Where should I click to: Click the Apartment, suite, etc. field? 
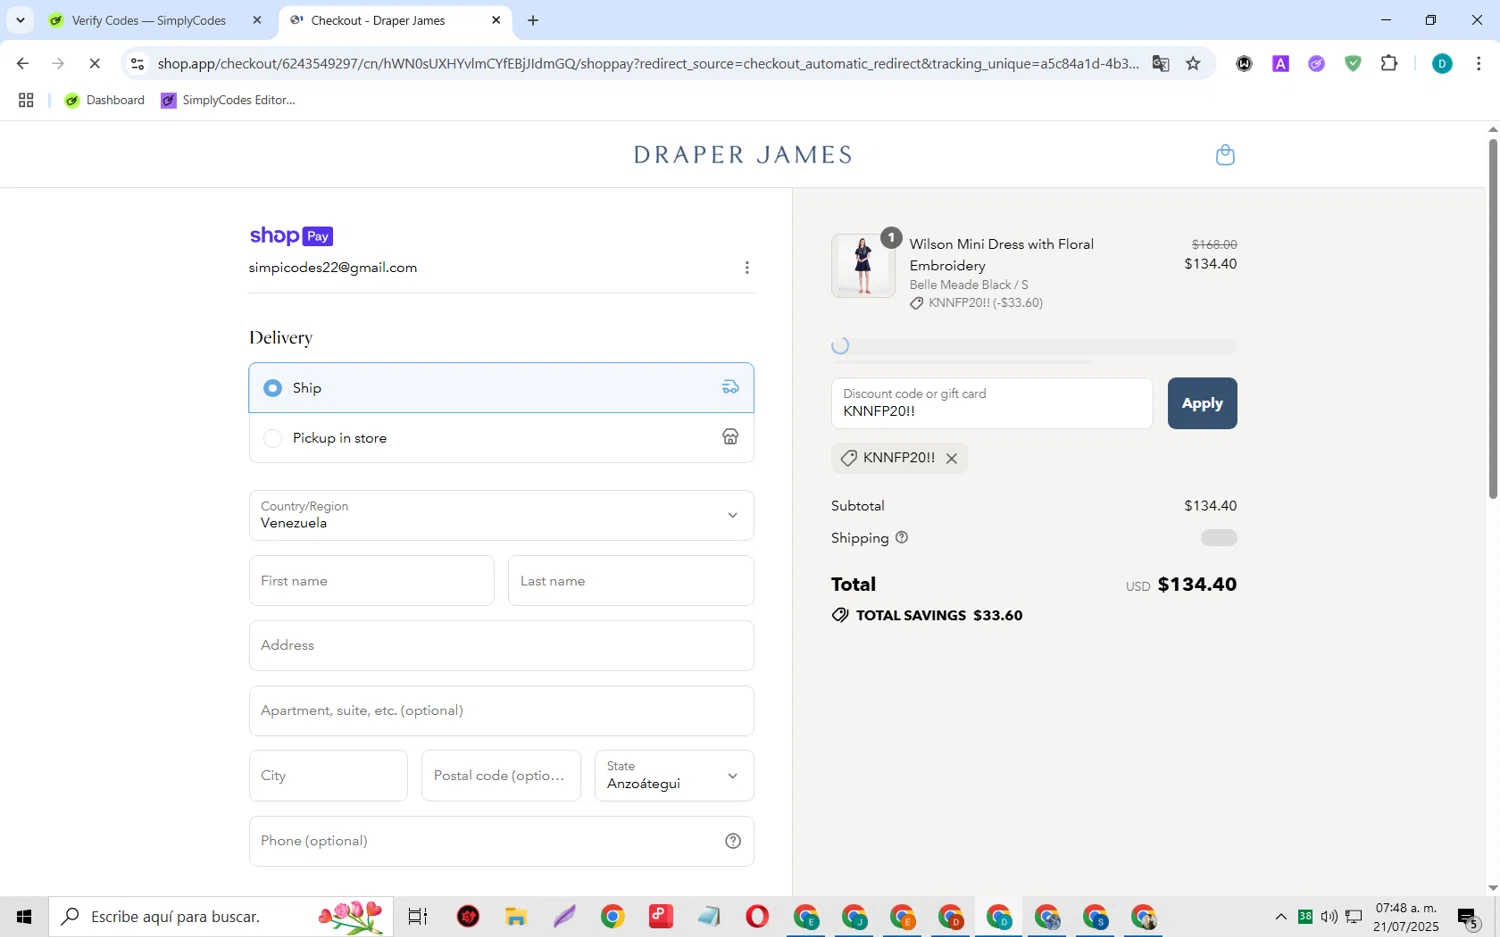pyautogui.click(x=501, y=711)
